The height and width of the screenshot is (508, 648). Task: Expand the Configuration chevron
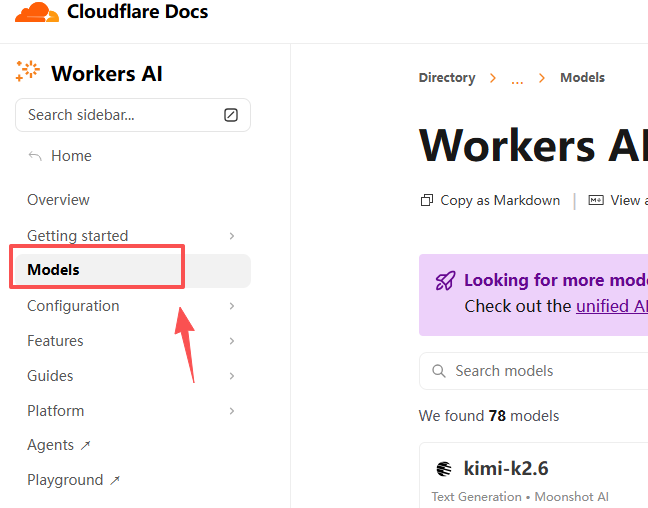(232, 306)
